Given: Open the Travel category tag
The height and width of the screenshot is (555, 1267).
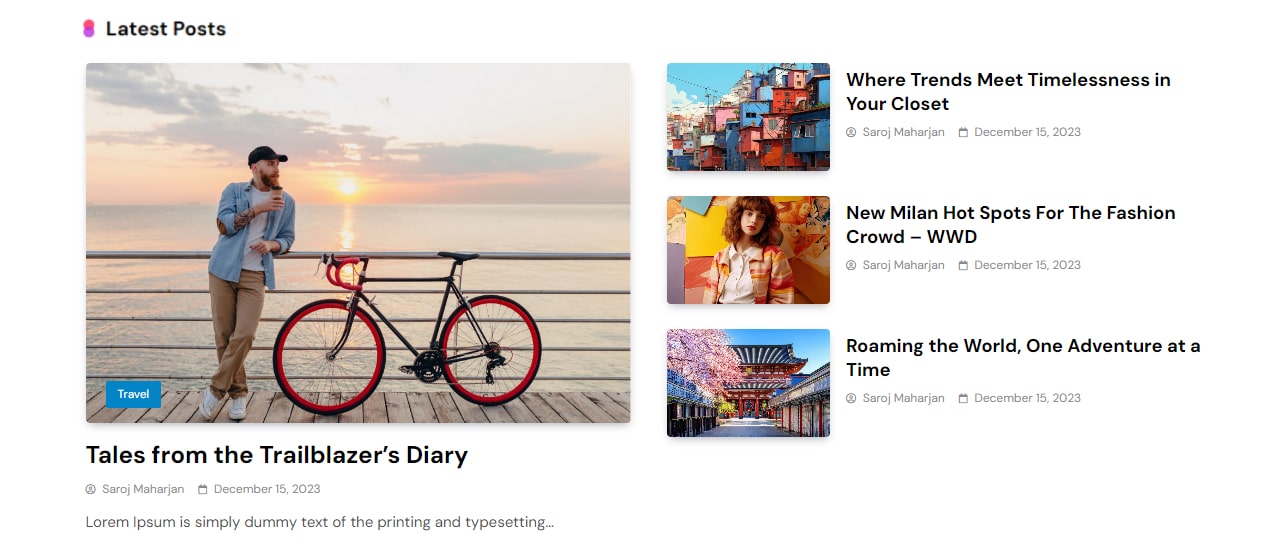Looking at the screenshot, I should pyautogui.click(x=133, y=394).
